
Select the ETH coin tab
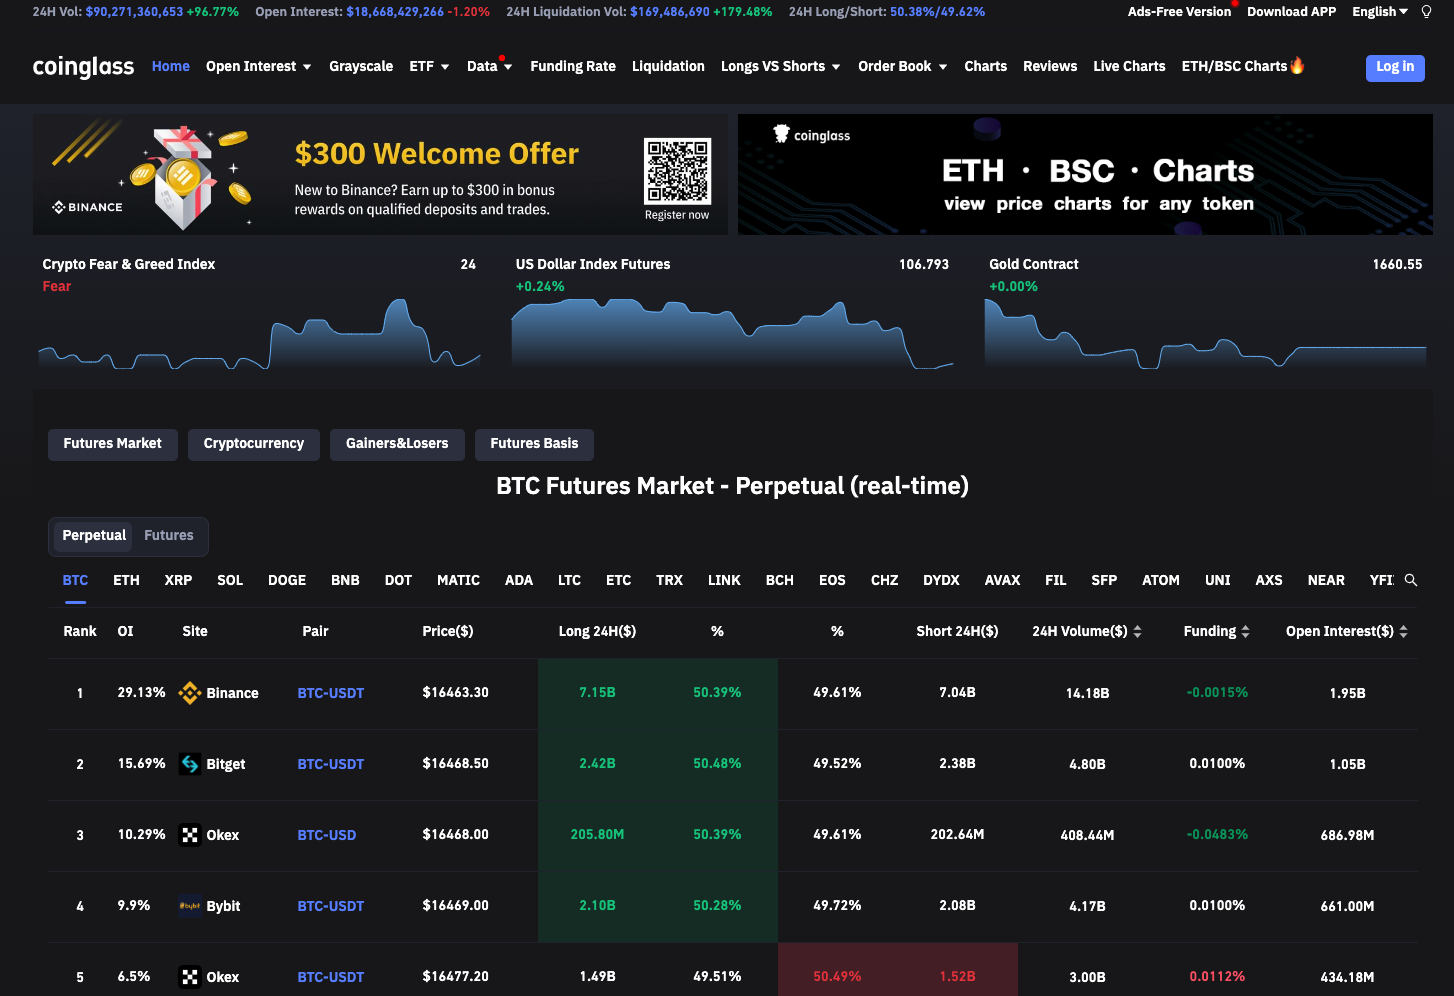tap(126, 581)
